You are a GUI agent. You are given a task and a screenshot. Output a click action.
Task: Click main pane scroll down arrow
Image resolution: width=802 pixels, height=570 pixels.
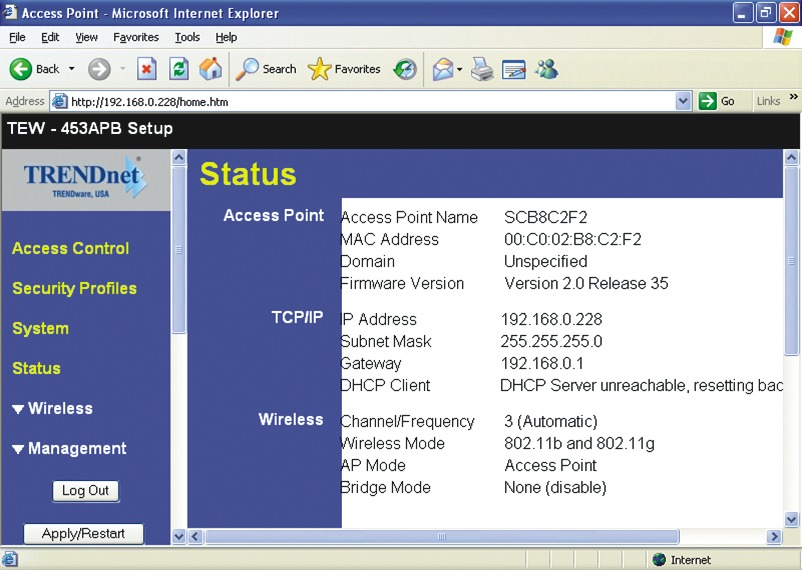[791, 520]
